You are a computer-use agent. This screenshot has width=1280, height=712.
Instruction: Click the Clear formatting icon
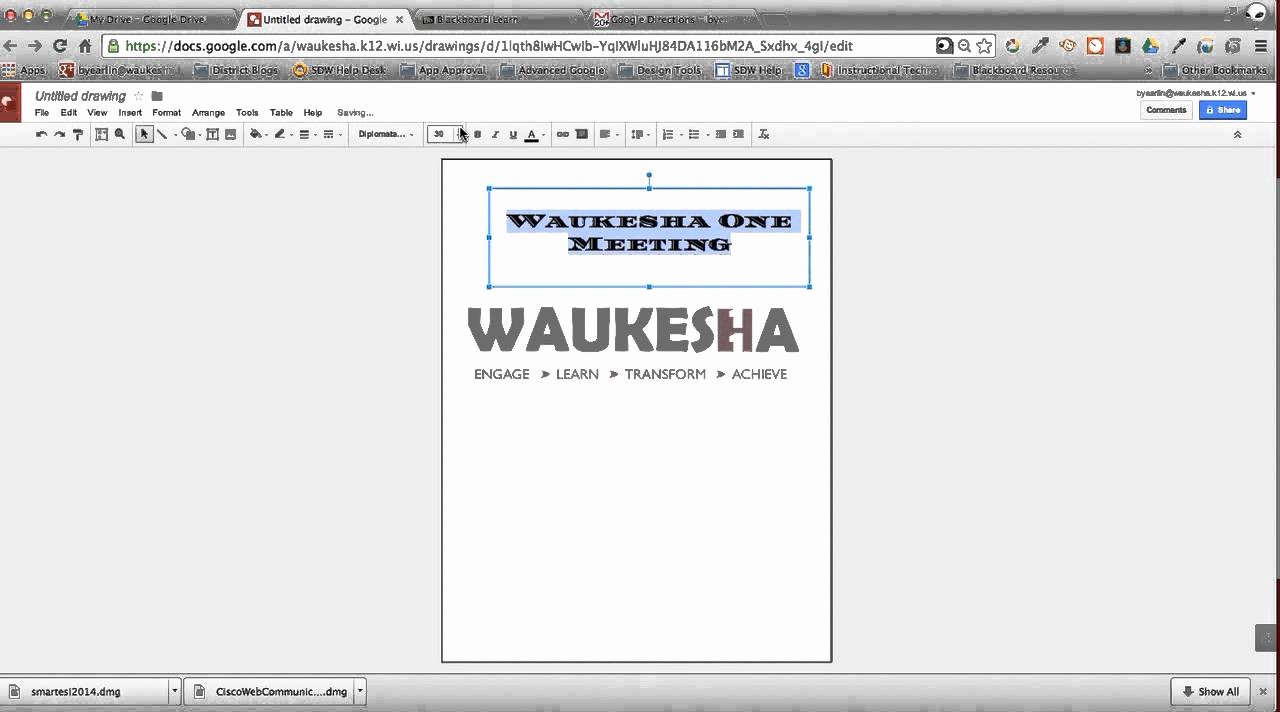click(764, 134)
